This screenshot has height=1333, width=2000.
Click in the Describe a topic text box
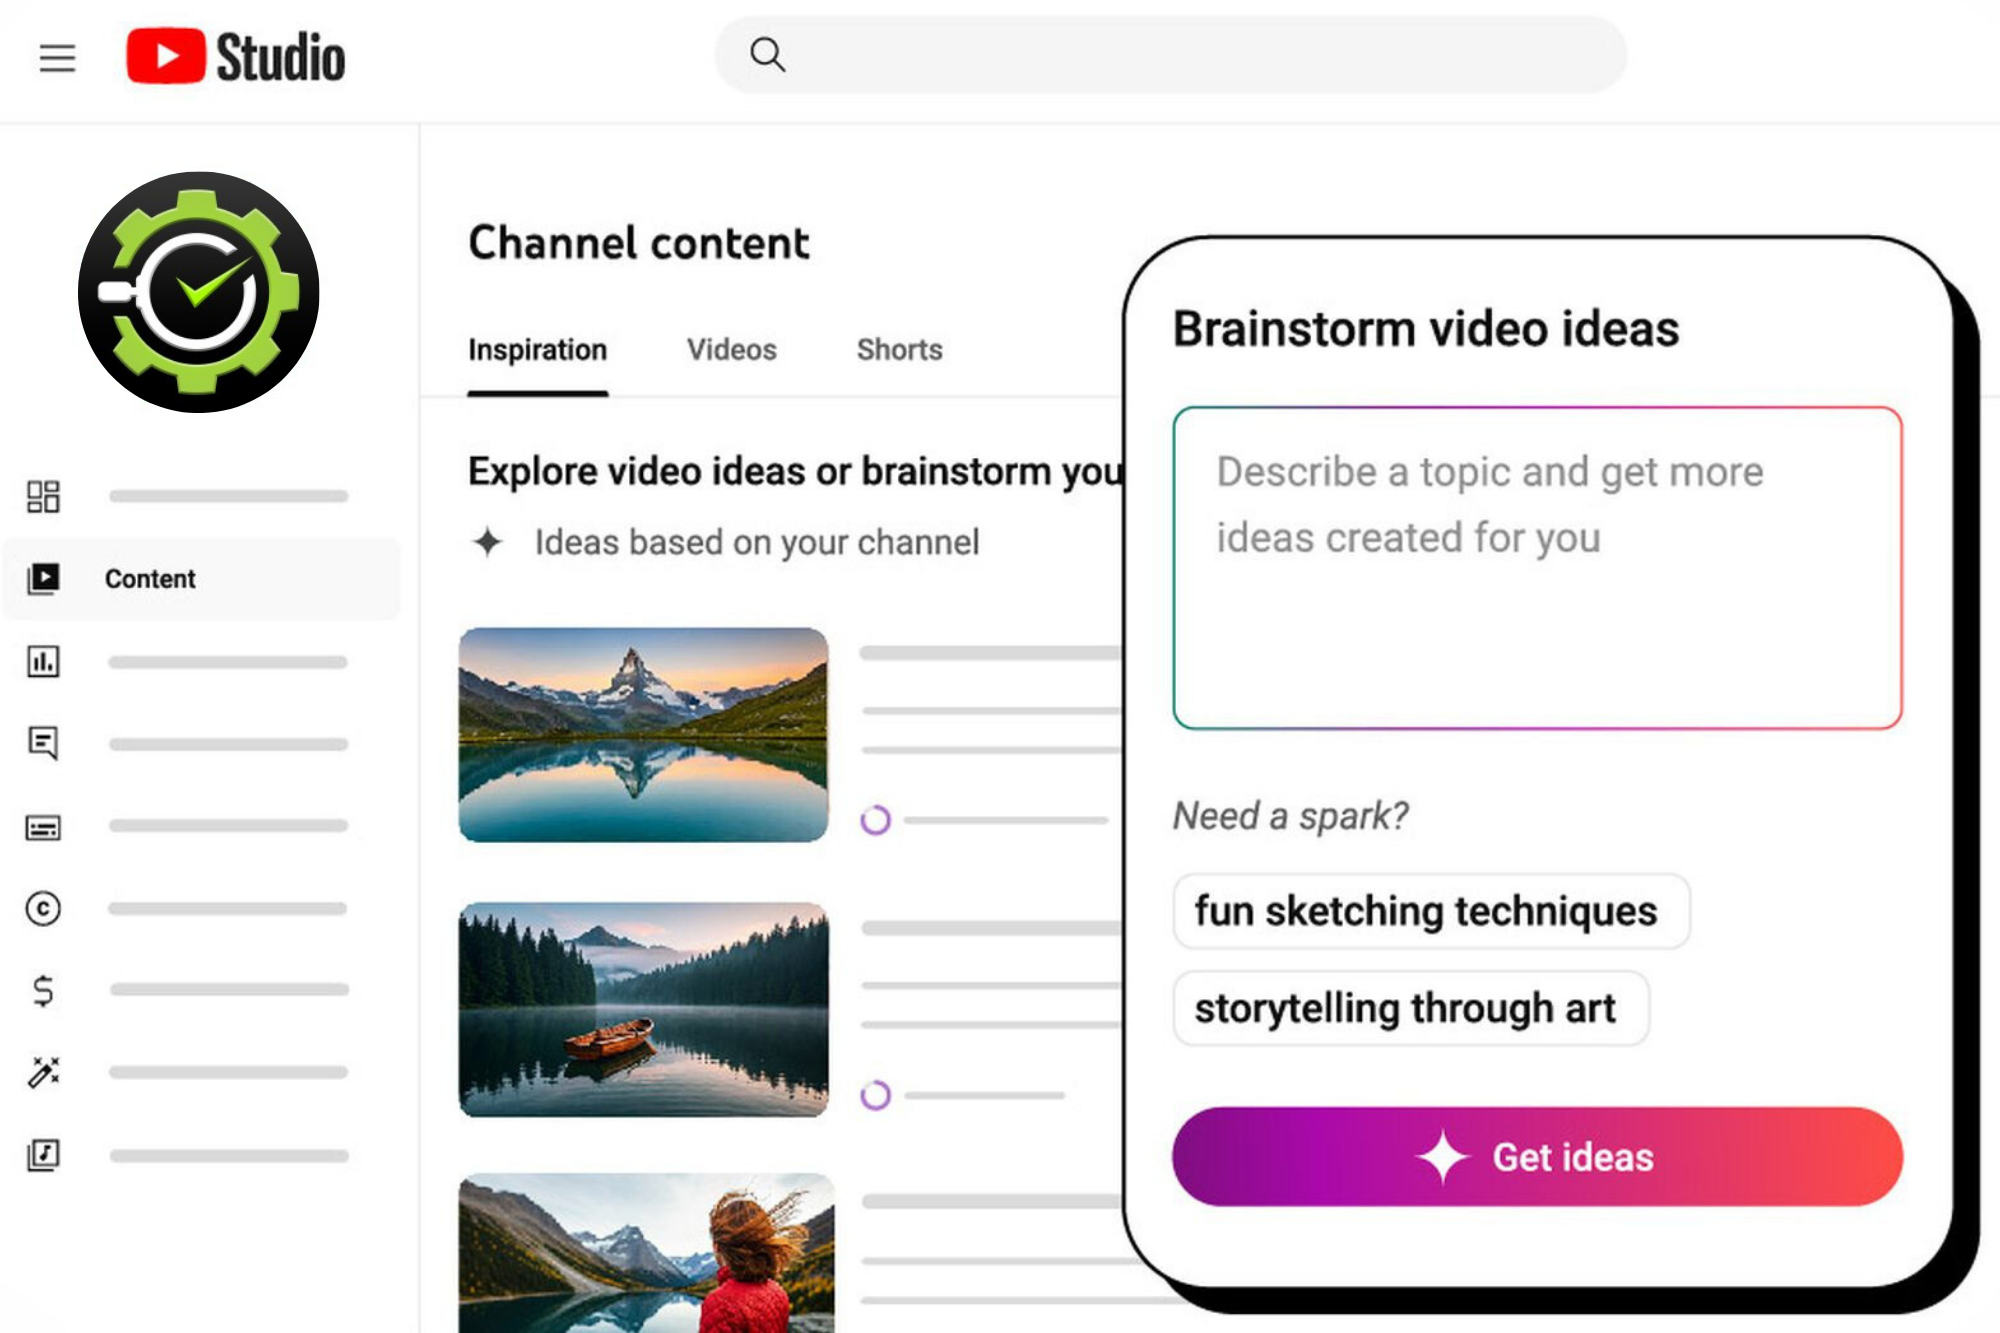(1537, 568)
